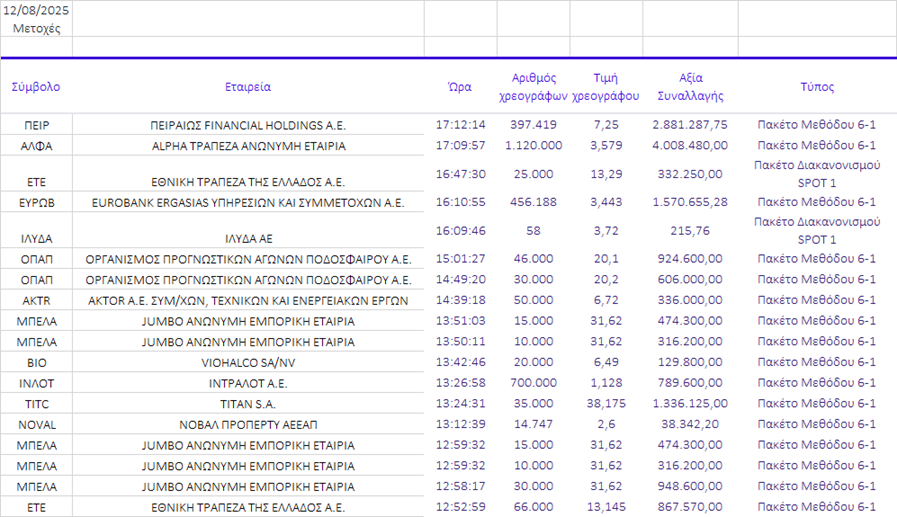
Task: Select ΠΕΙΡΑΙΩΣ FINANCIAL HOLDINGS A.E. cell
Action: [248, 125]
